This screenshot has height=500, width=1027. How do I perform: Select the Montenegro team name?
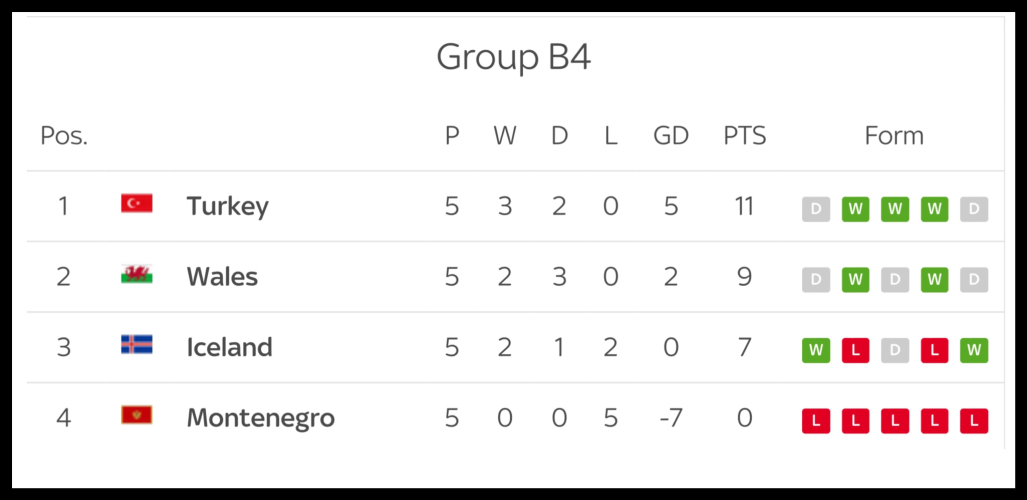tap(260, 418)
